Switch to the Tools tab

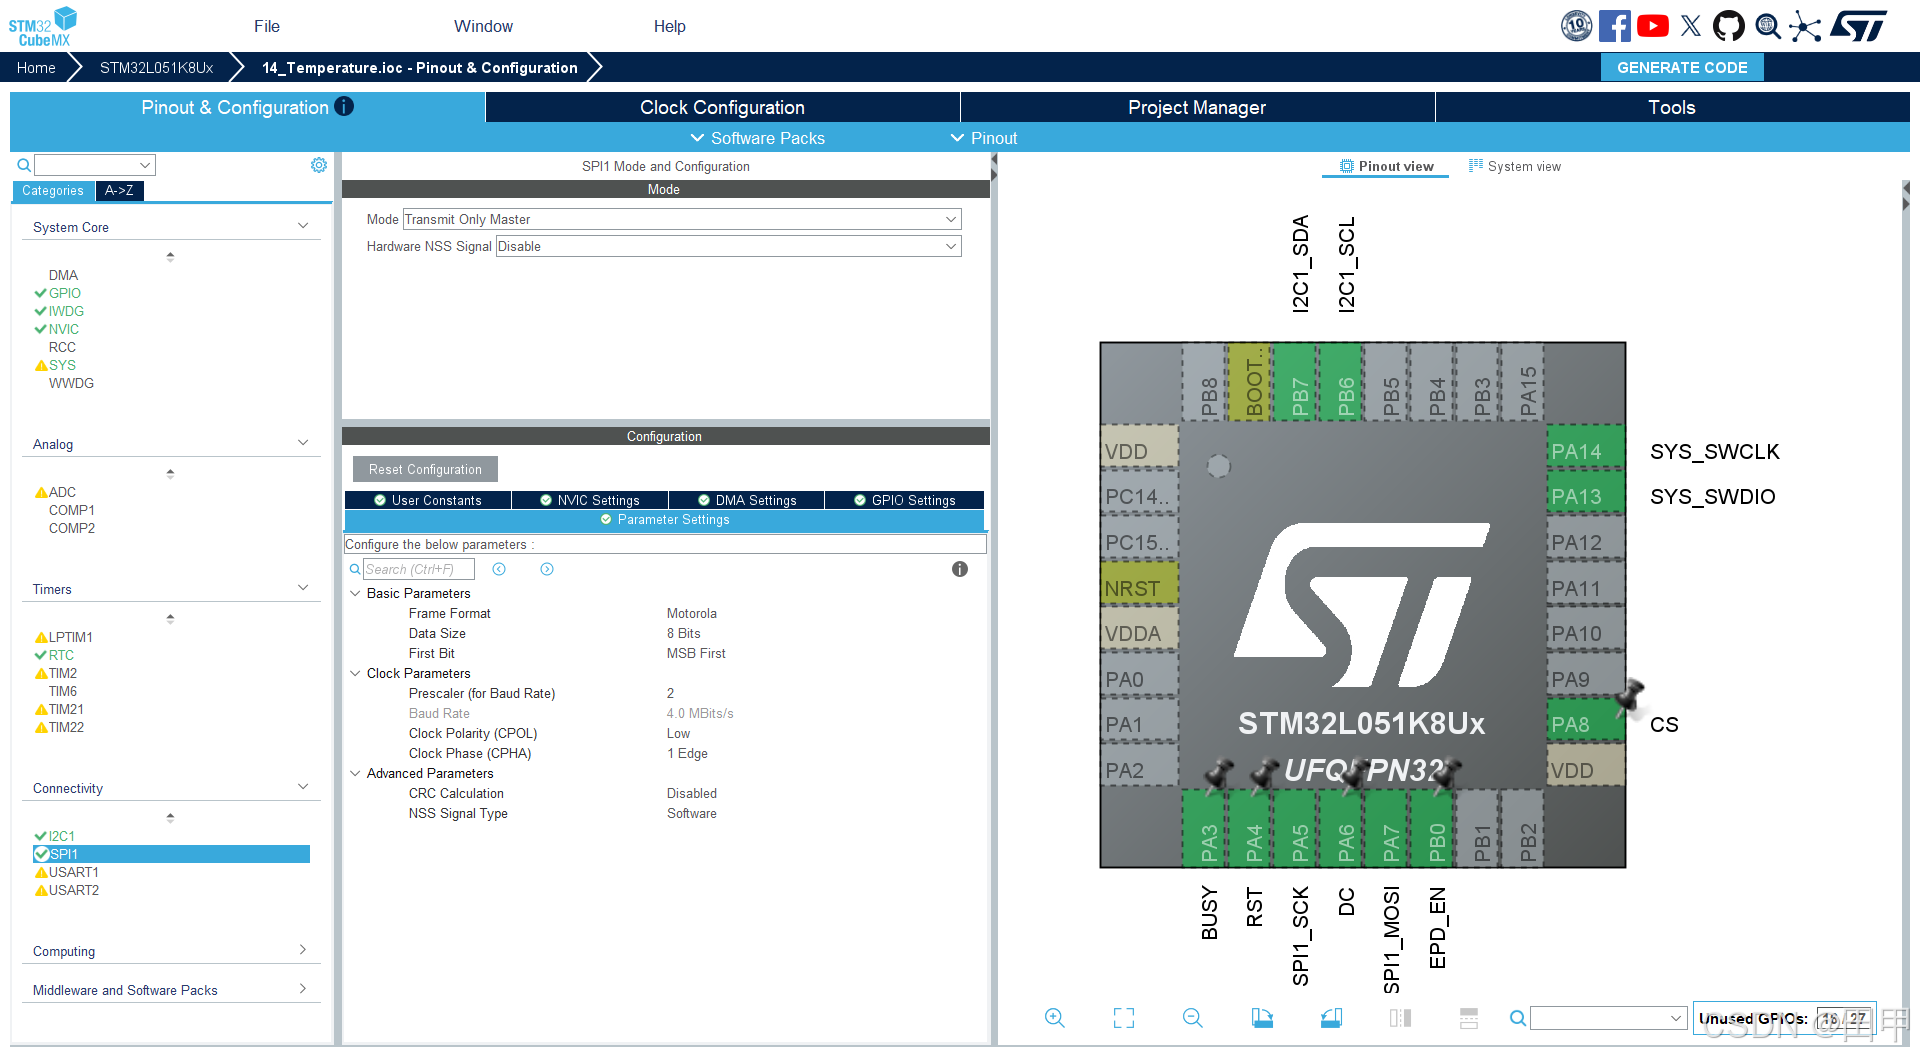click(1672, 107)
